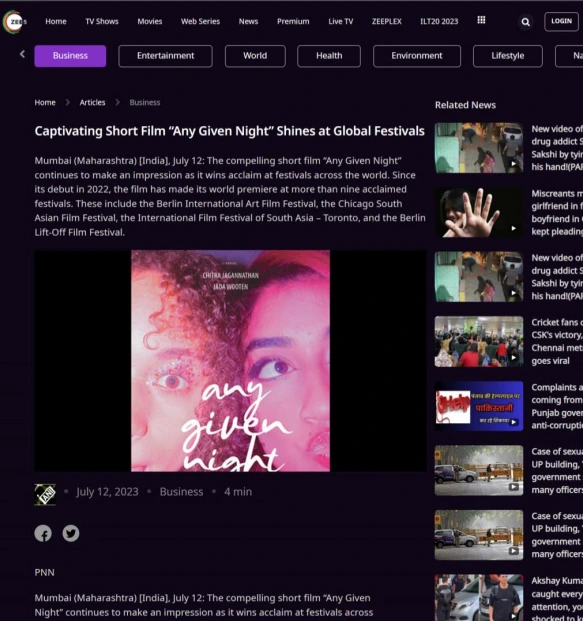Open Punjab complaints news thumbnail
This screenshot has width=583, height=621.
tap(478, 406)
